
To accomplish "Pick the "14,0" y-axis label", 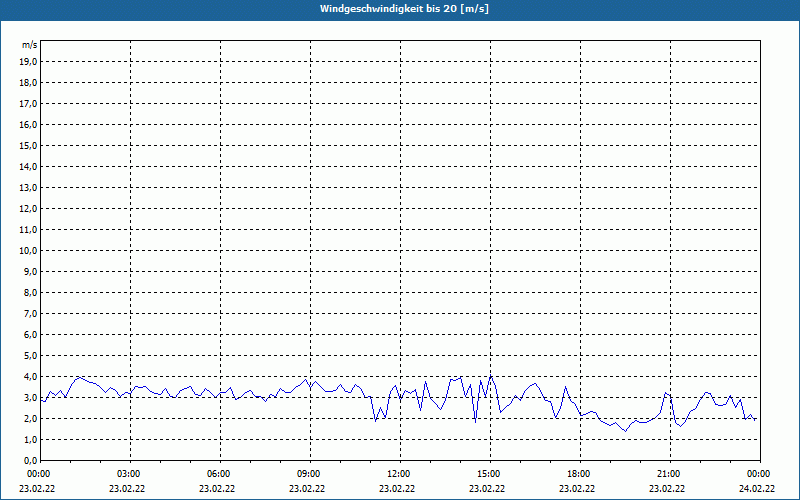I will pos(28,166).
